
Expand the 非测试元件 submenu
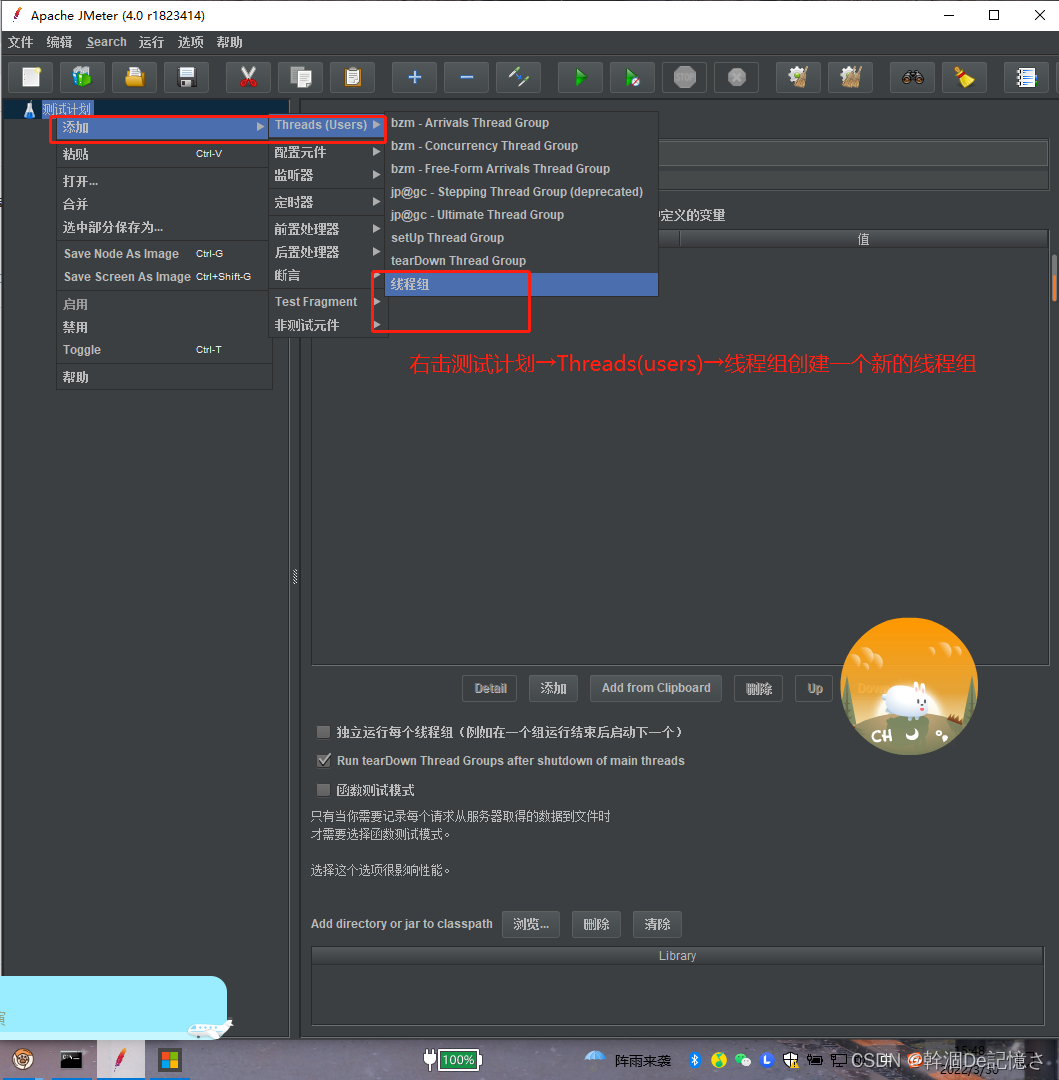pyautogui.click(x=327, y=324)
